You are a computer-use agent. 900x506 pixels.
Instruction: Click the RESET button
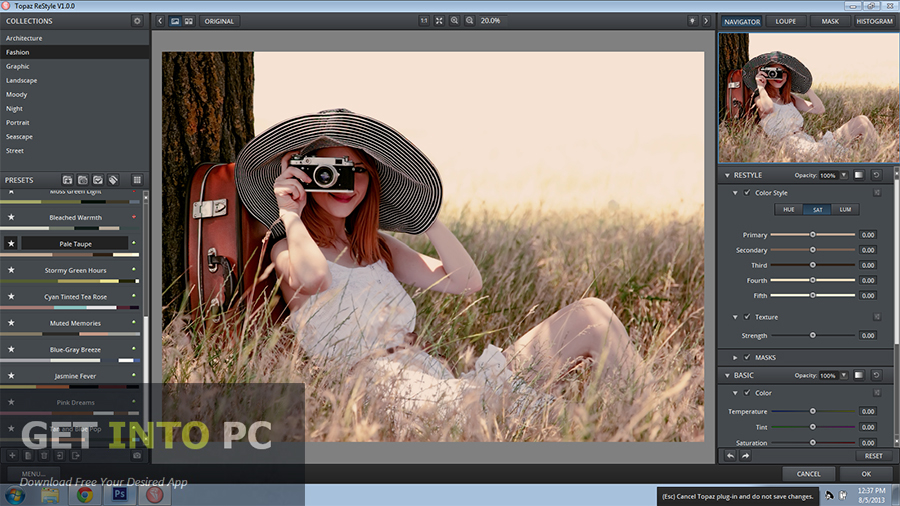click(874, 456)
